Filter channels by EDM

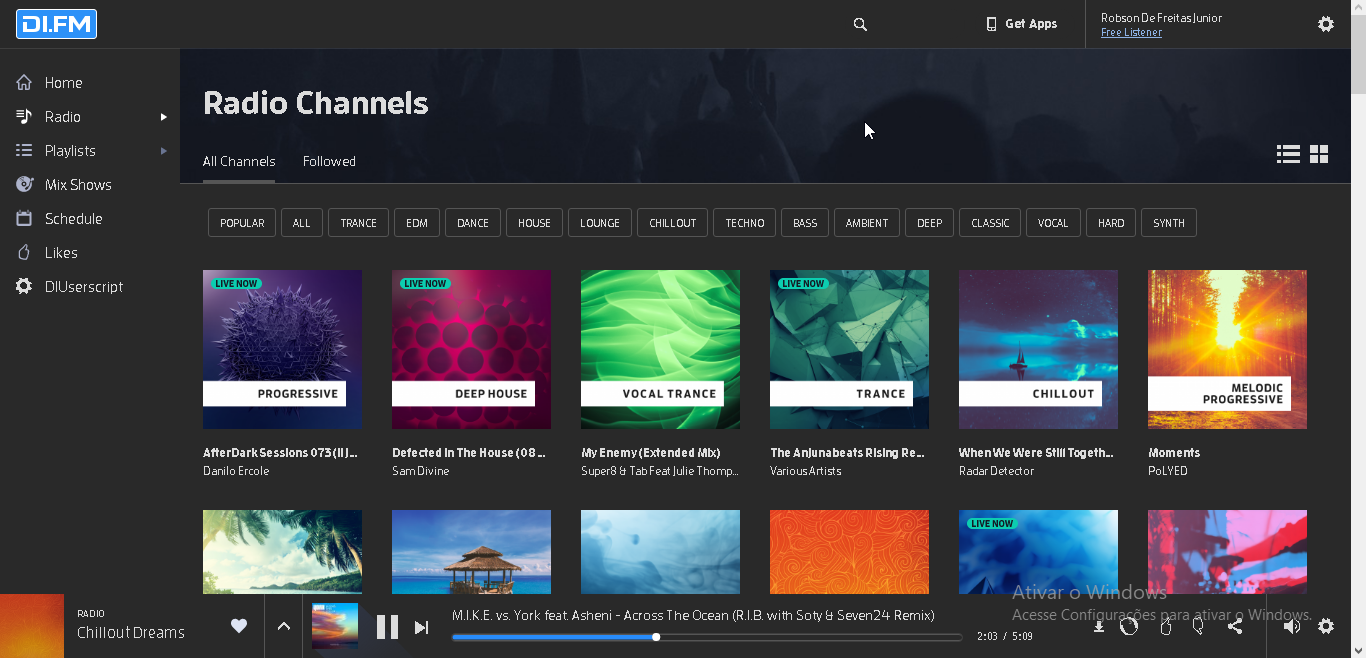coord(417,223)
